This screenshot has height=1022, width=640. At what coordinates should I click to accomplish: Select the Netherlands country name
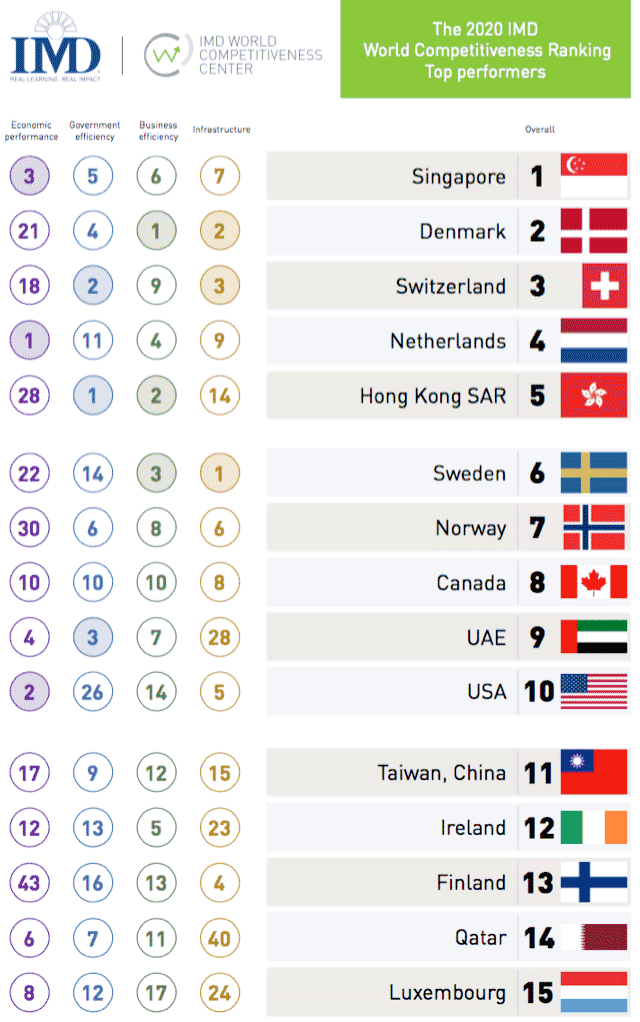pyautogui.click(x=448, y=342)
